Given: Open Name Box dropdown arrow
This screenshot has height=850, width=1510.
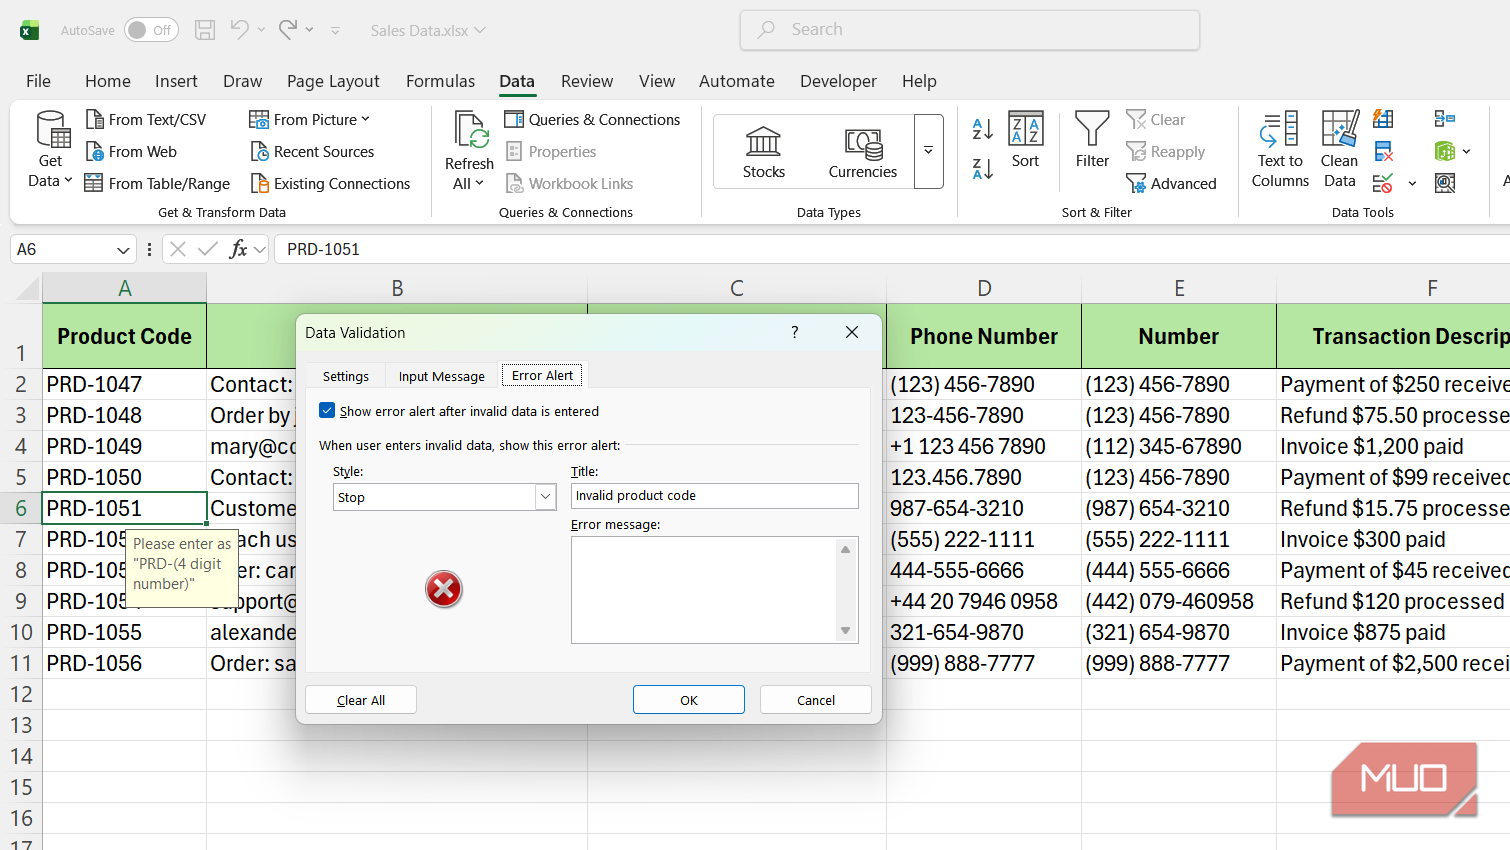Looking at the screenshot, I should (x=123, y=250).
